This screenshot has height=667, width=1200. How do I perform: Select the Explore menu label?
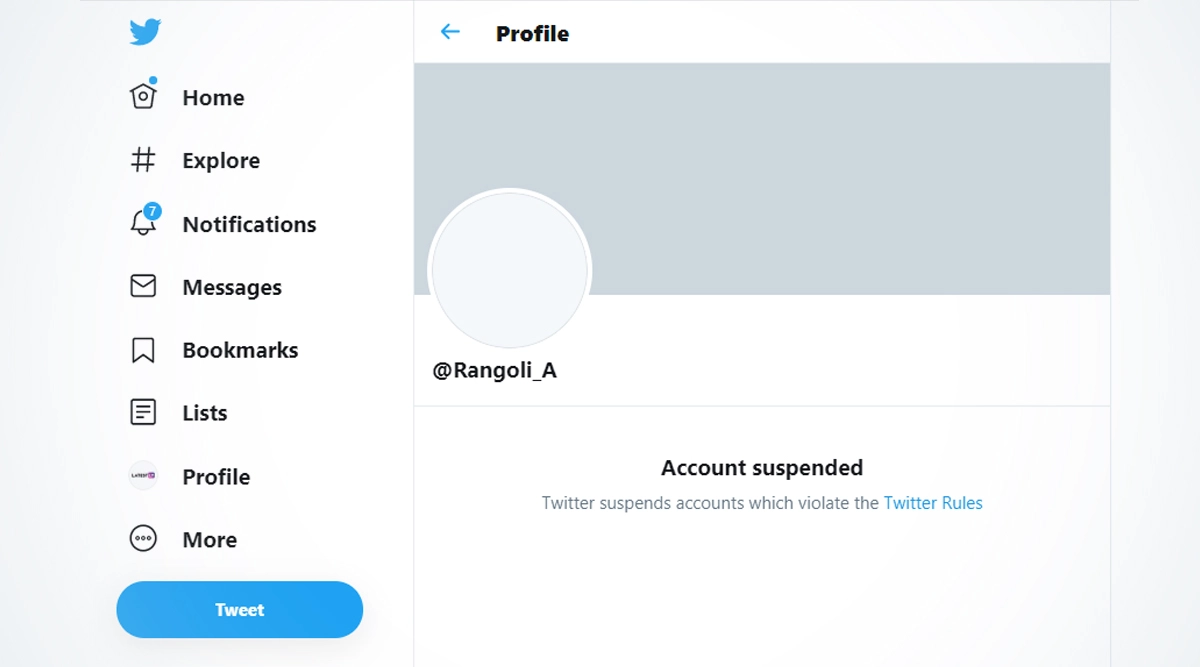[221, 161]
